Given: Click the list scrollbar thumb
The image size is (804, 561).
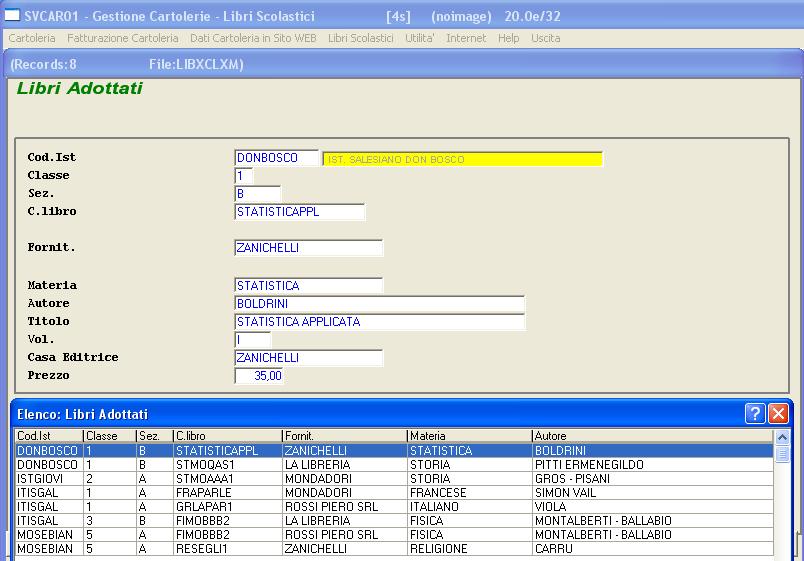Looking at the screenshot, I should [782, 454].
